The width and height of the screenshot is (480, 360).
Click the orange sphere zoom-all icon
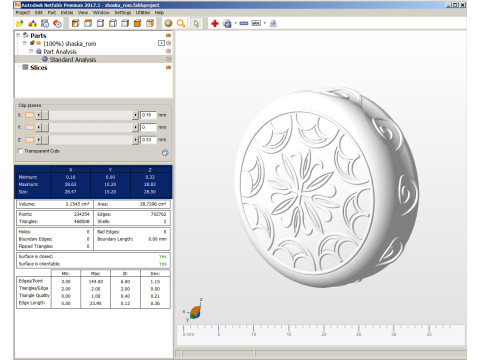pyautogui.click(x=168, y=23)
